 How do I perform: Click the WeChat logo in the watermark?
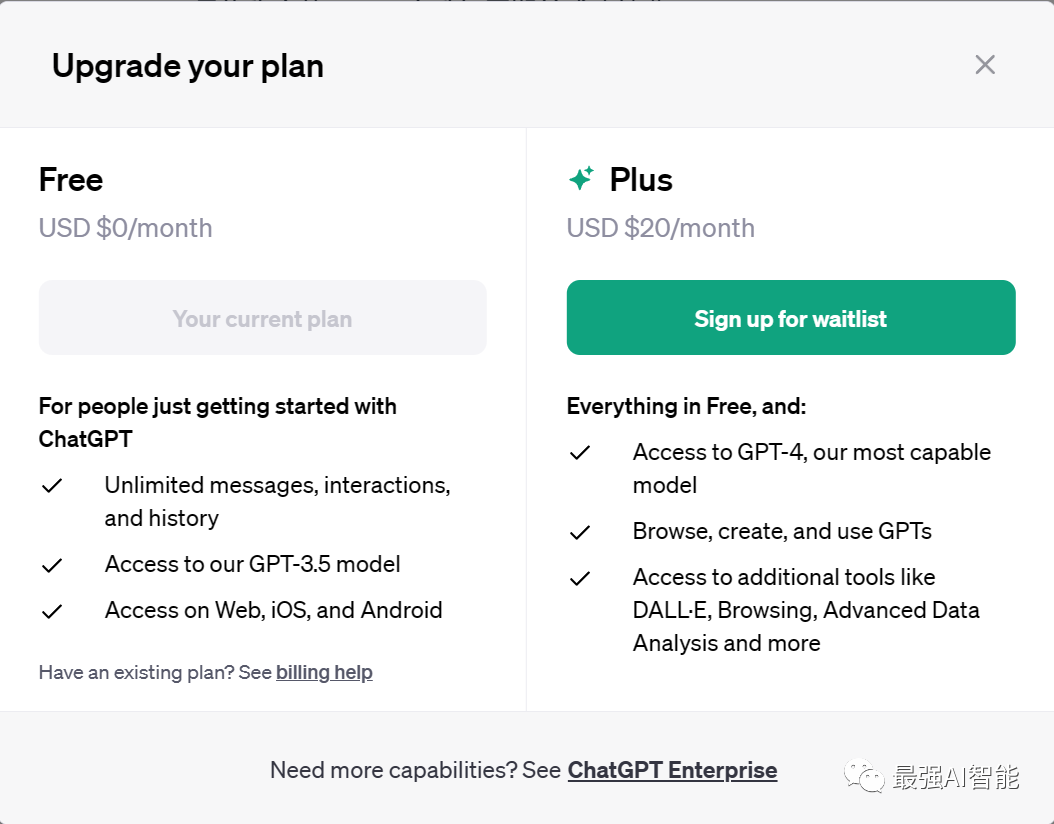pyautogui.click(x=864, y=775)
